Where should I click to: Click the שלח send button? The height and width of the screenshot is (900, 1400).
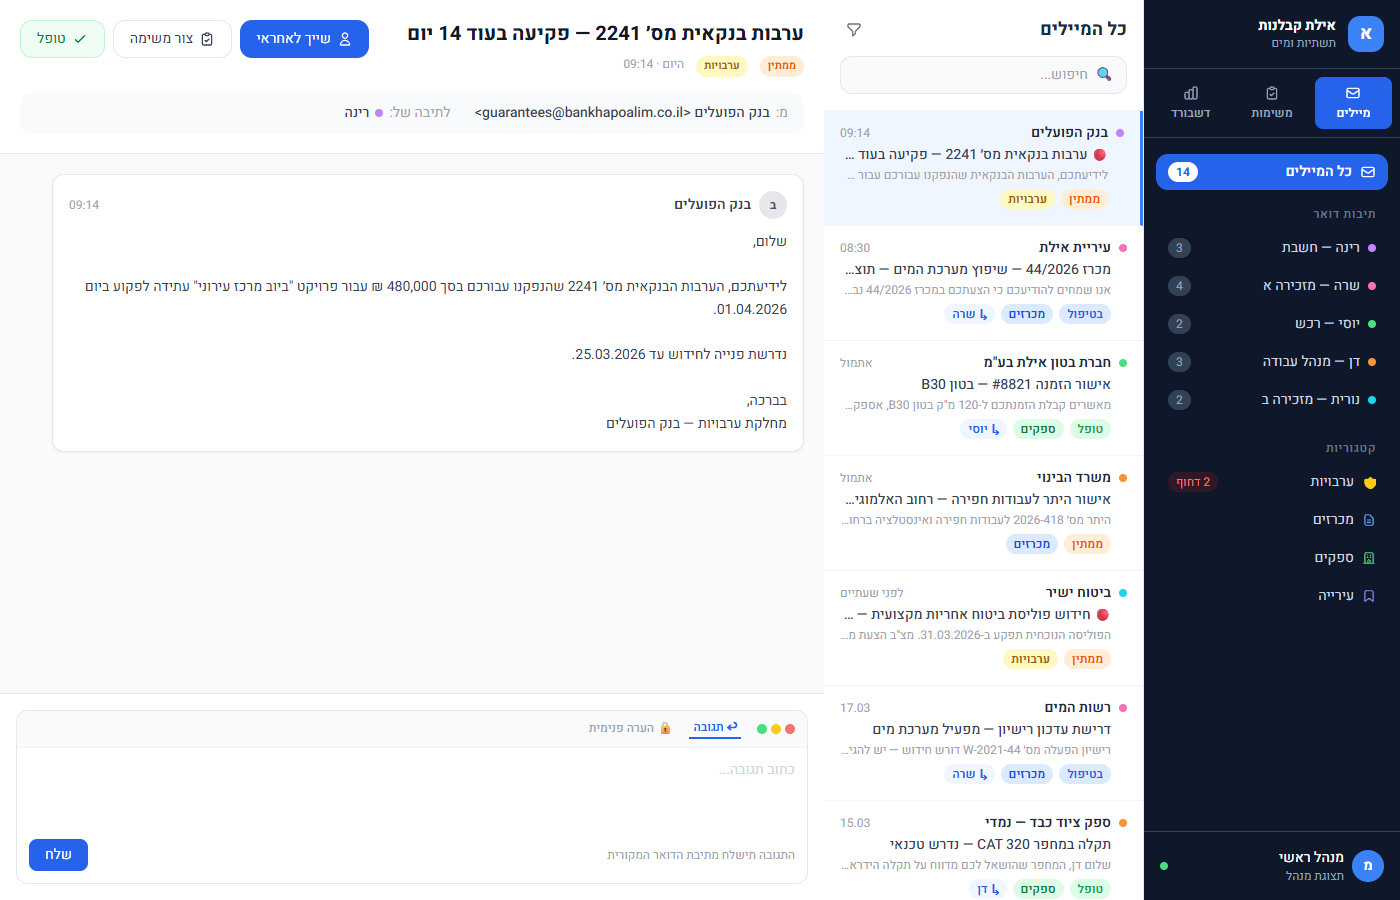[x=57, y=855]
